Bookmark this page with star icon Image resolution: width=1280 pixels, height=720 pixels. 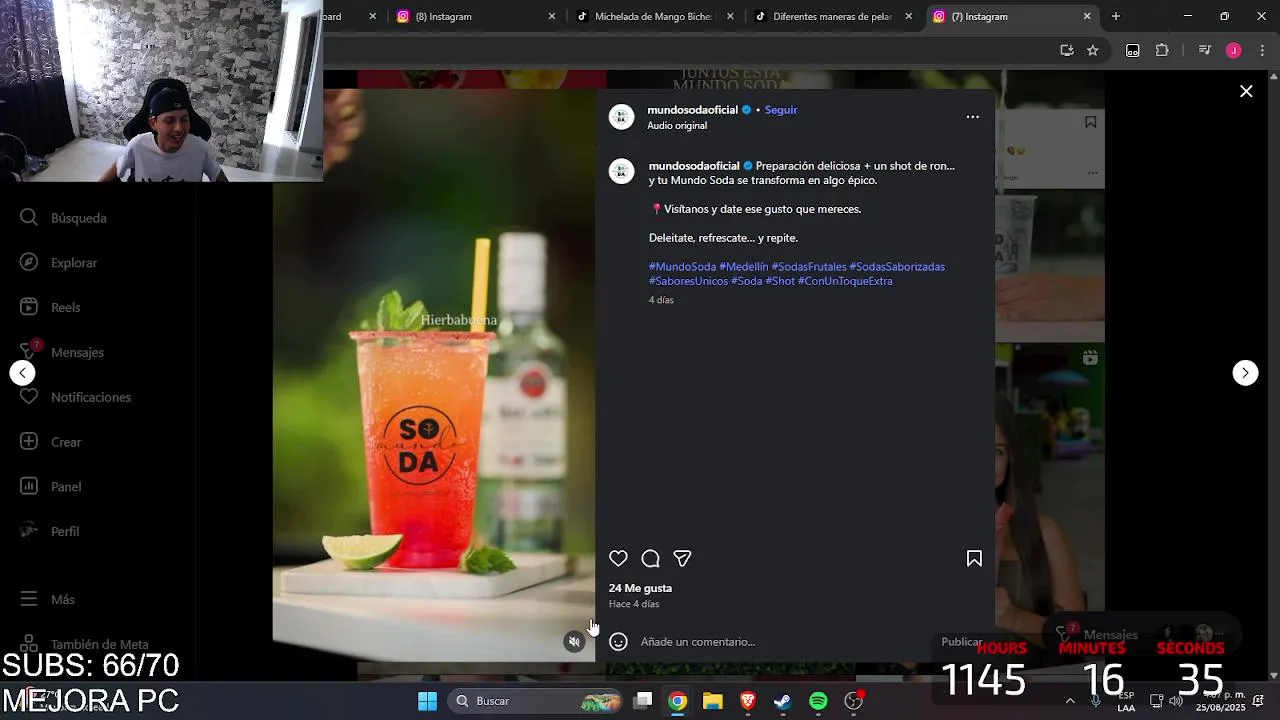tap(1093, 50)
